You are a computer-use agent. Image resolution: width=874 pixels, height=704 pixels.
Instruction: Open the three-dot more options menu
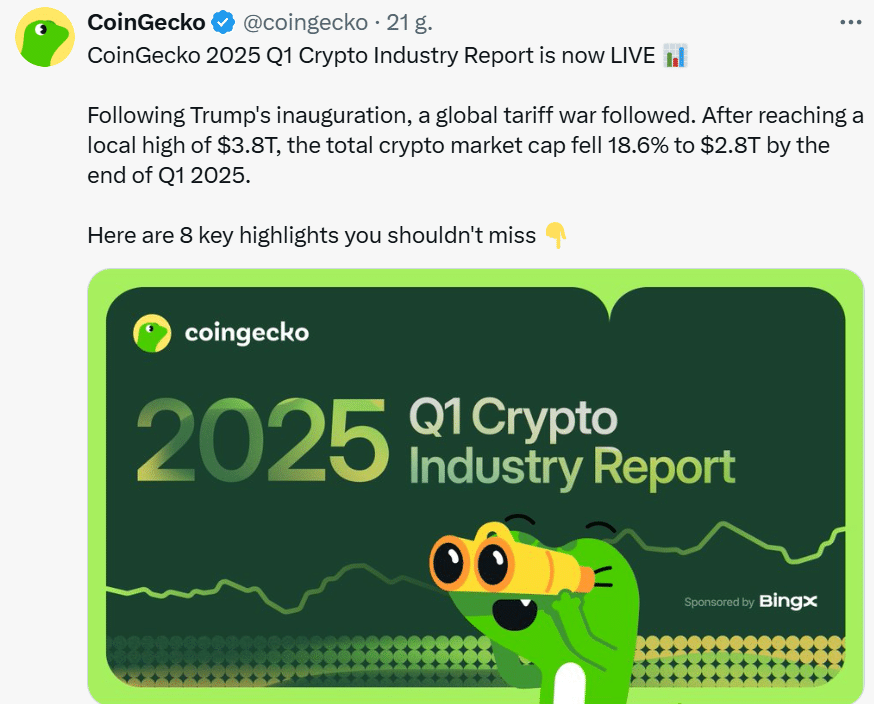pos(851,22)
